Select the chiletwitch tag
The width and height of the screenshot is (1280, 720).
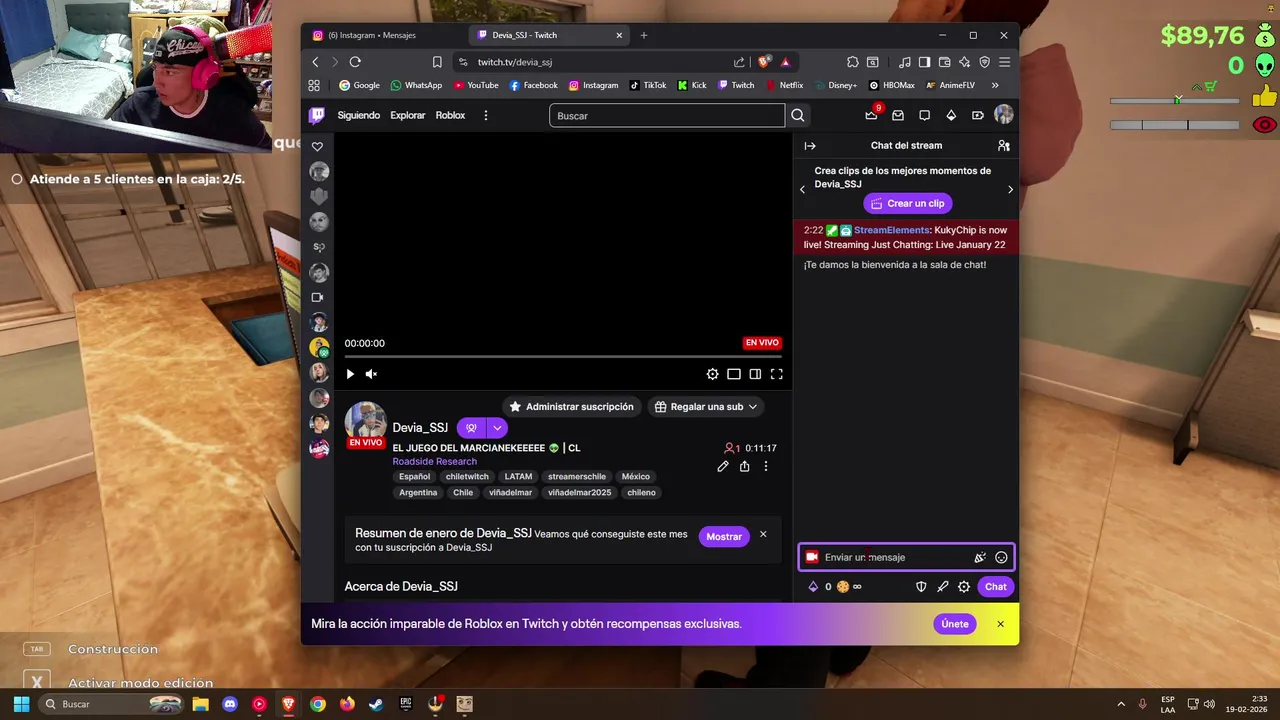tap(467, 477)
